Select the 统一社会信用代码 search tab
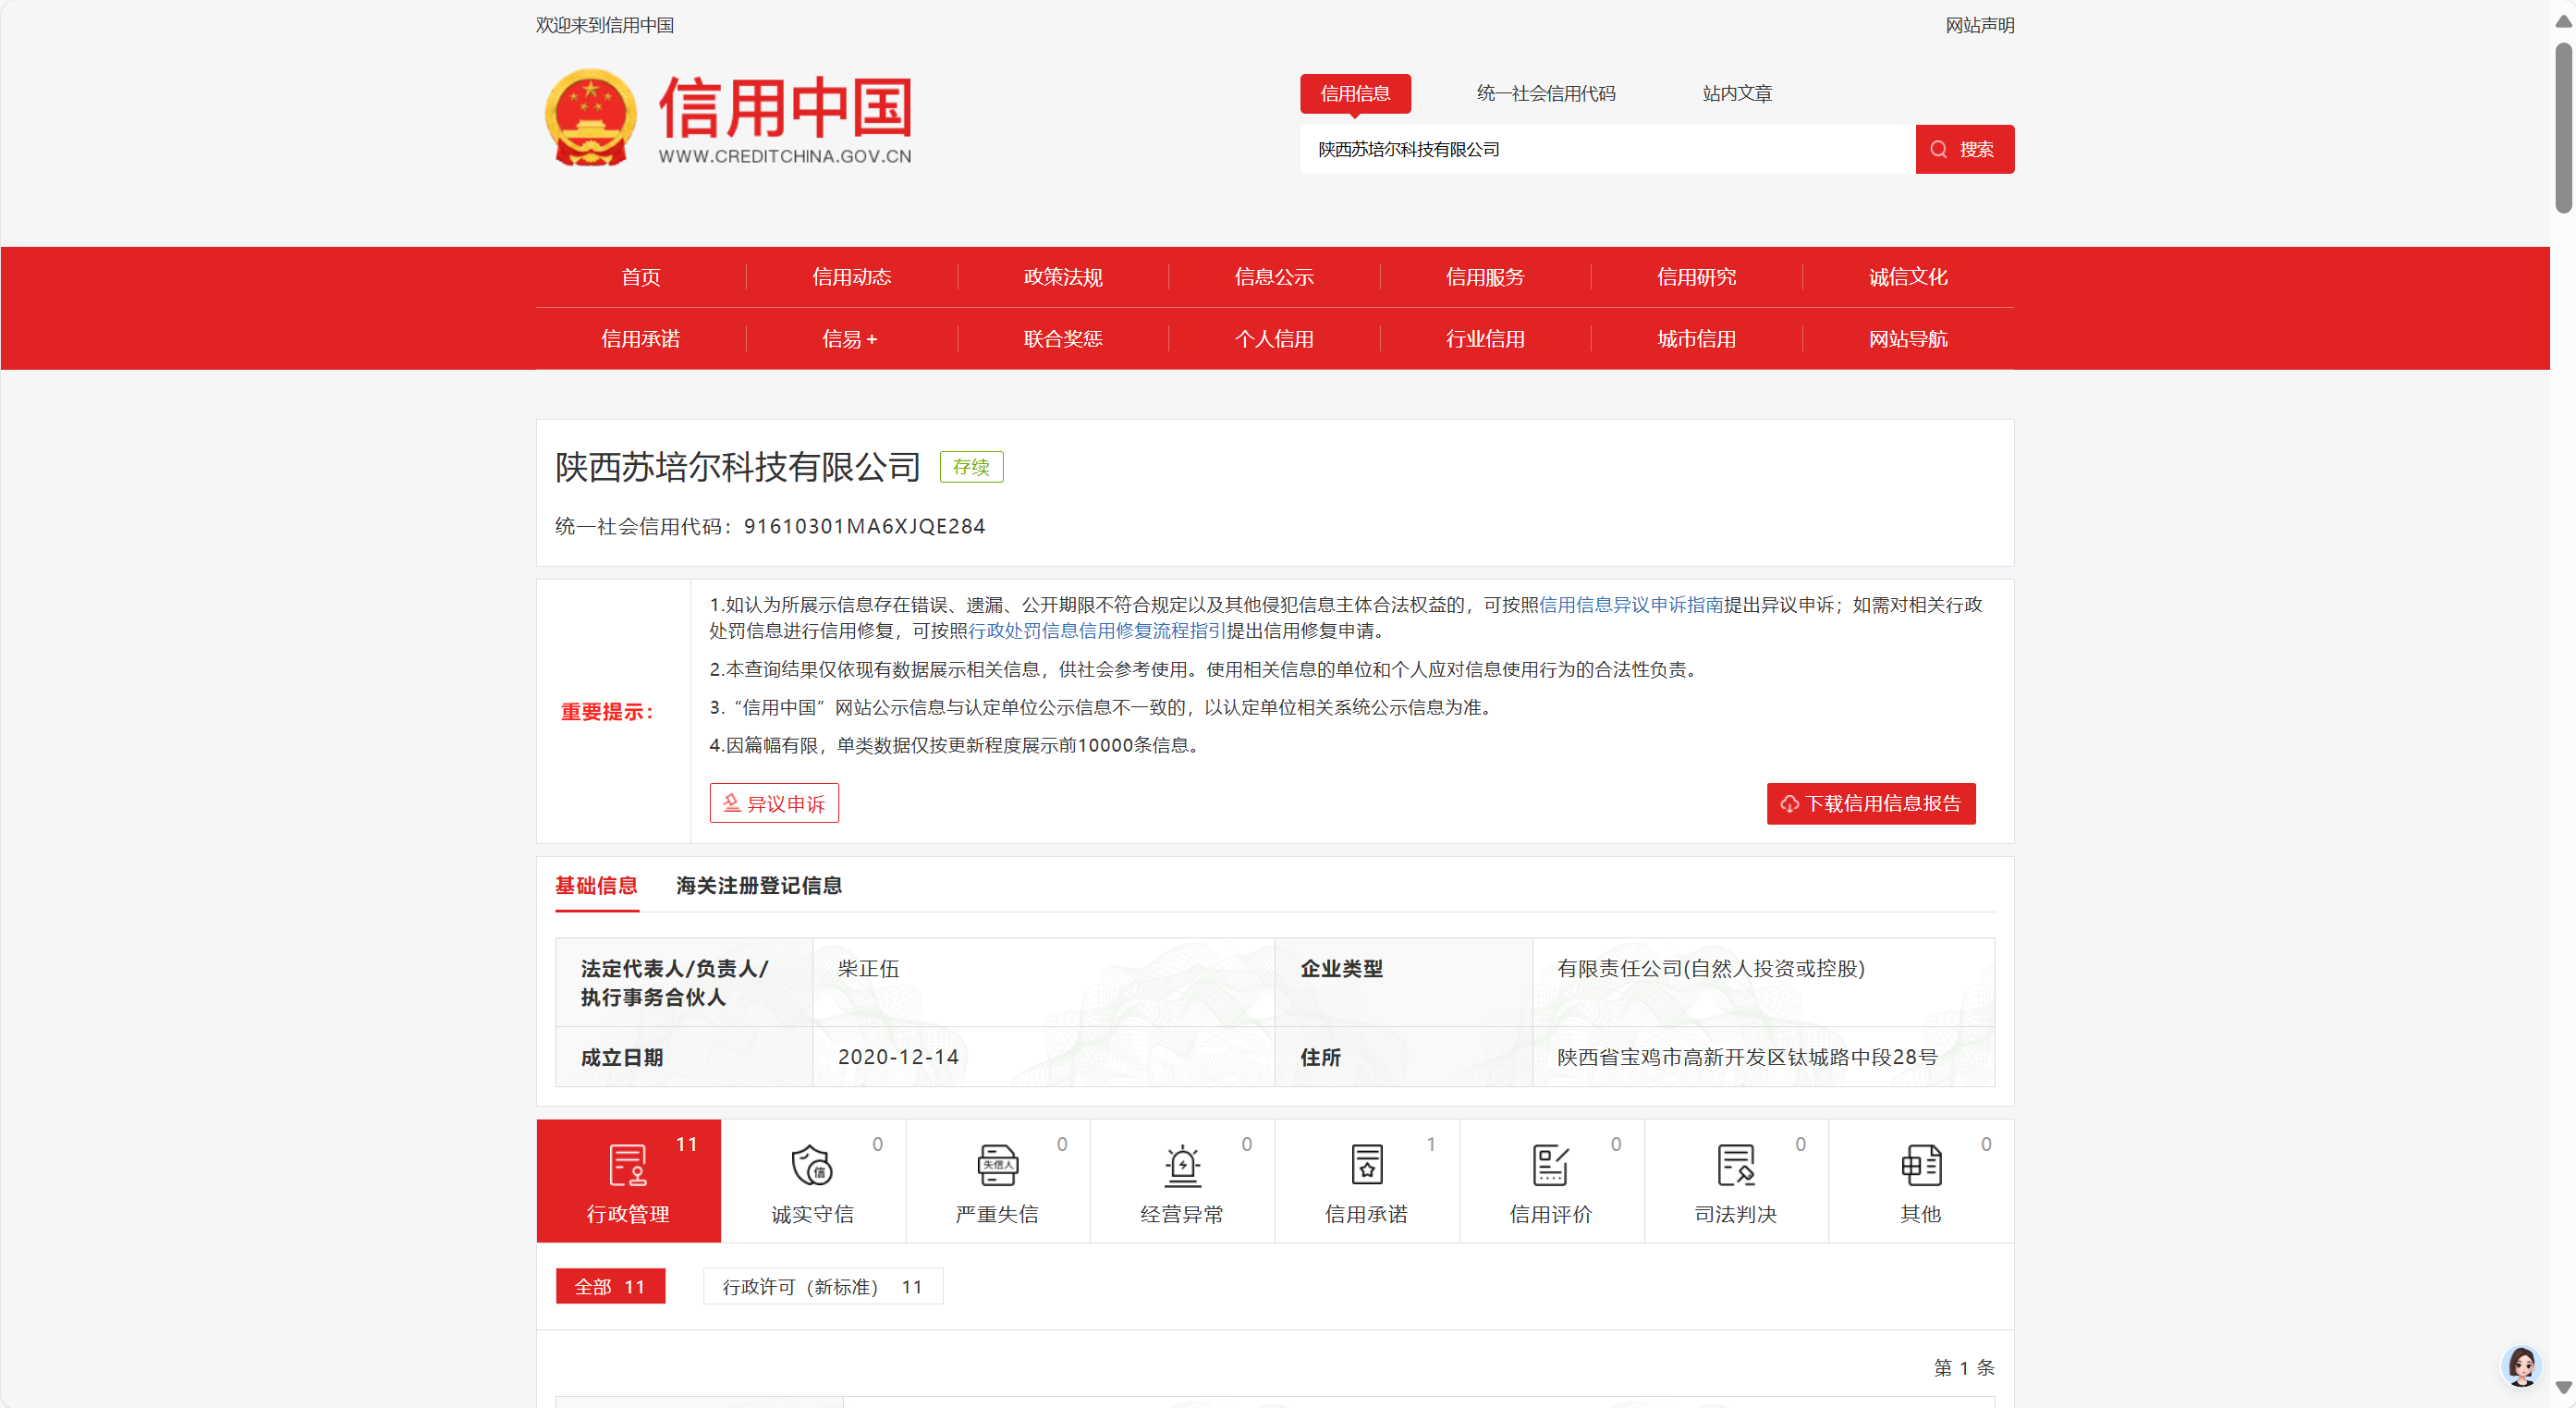This screenshot has width=2576, height=1408. [1546, 93]
